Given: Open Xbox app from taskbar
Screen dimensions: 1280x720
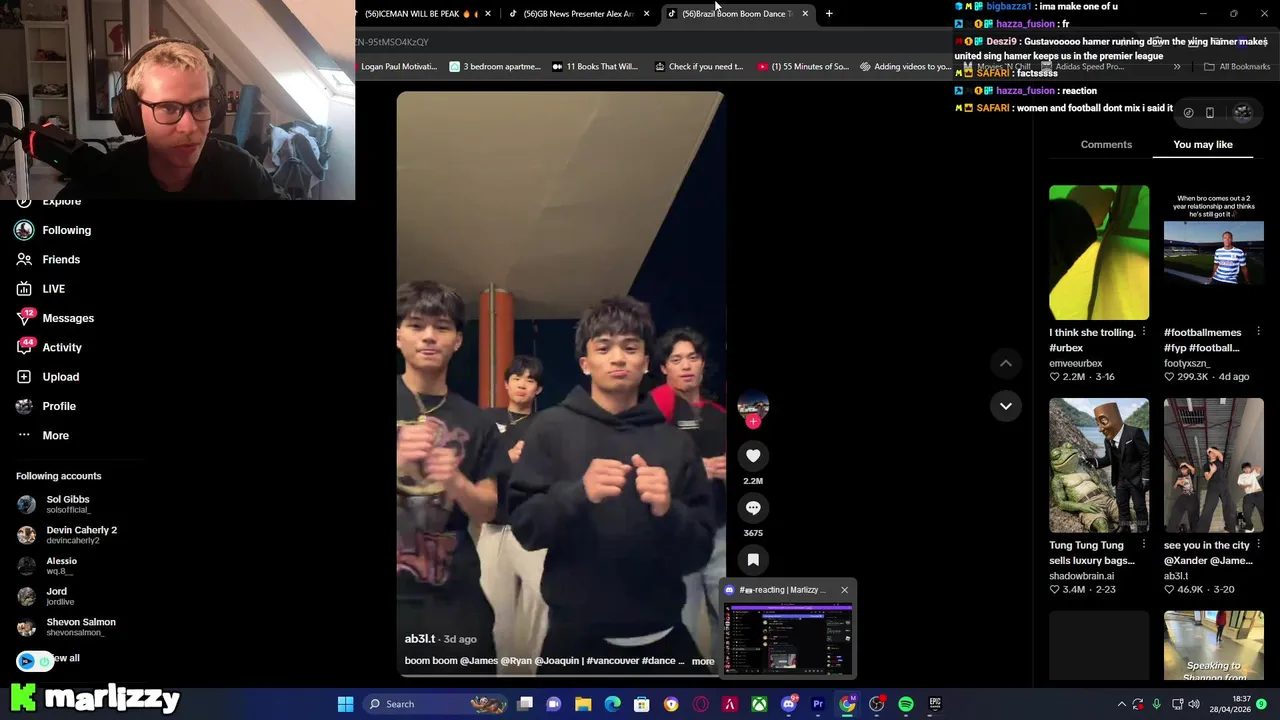Looking at the screenshot, I should (x=760, y=704).
